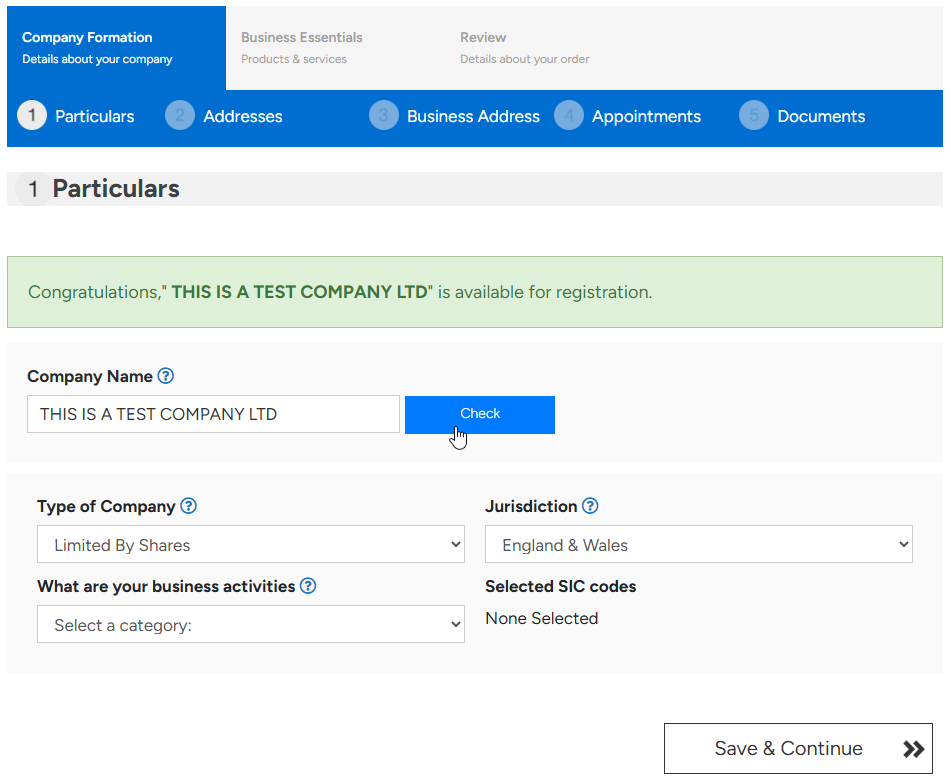Go to the Particulars step label
The height and width of the screenshot is (782, 951).
click(95, 116)
